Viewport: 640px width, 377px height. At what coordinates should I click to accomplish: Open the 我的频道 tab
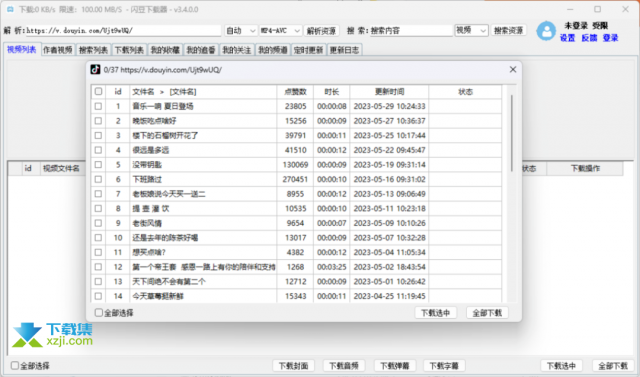(273, 50)
